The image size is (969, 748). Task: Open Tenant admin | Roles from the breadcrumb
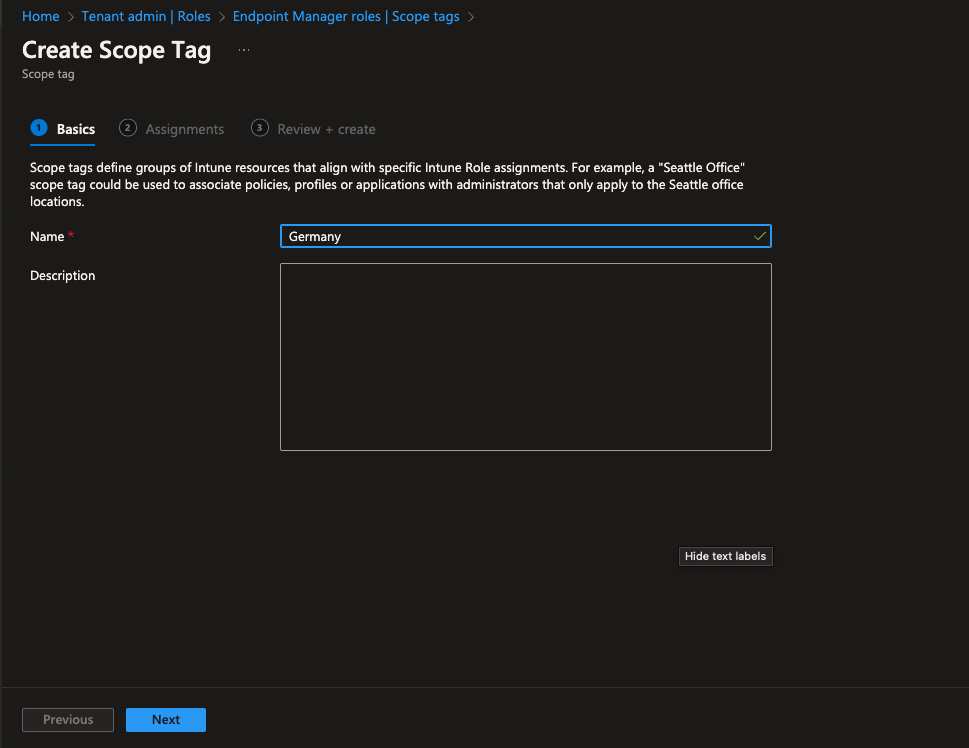(145, 16)
